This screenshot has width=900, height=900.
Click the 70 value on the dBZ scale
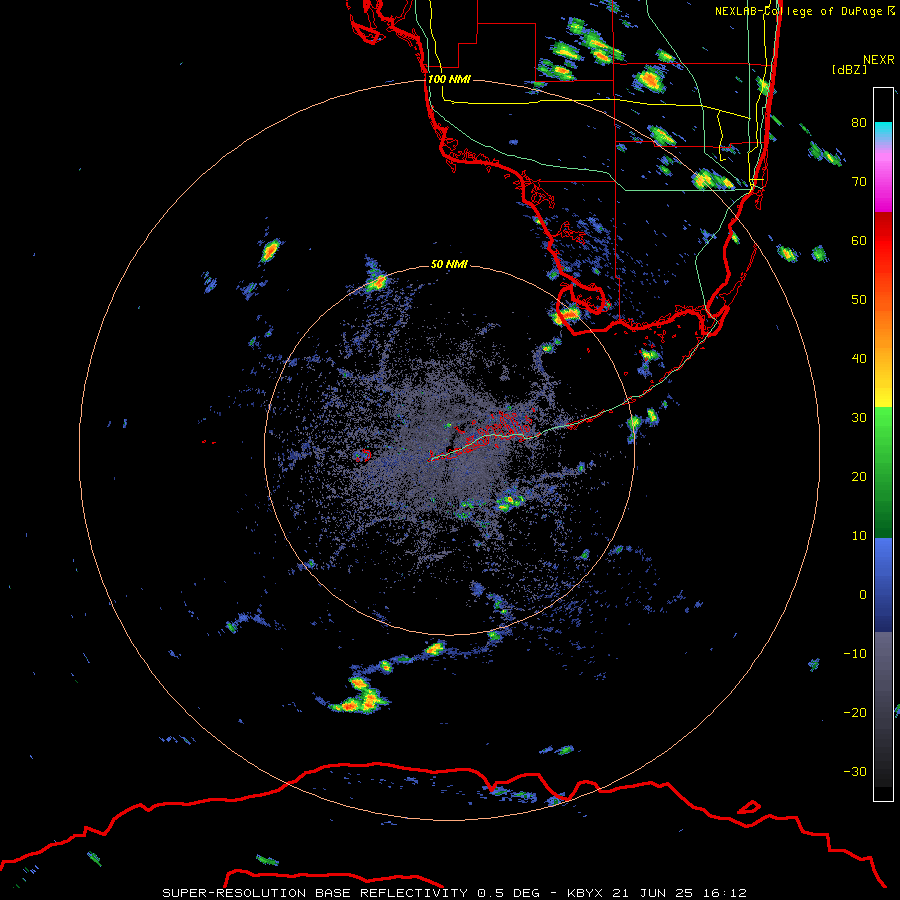tap(859, 181)
